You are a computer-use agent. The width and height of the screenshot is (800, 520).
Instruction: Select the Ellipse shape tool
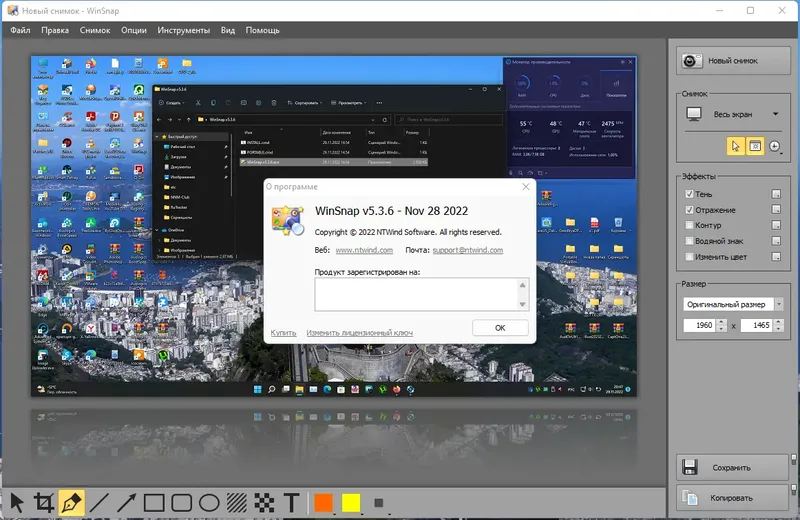click(x=209, y=503)
